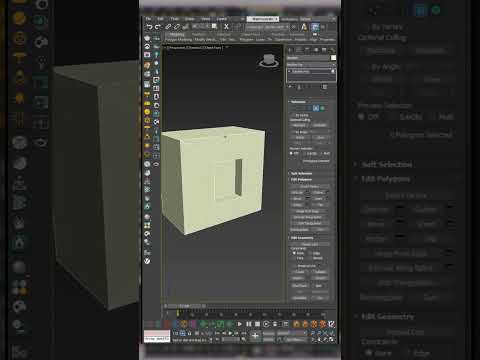Viewport: 480px width, 360px height.
Task: Click the Insert Vertex button
Action: (x=309, y=187)
